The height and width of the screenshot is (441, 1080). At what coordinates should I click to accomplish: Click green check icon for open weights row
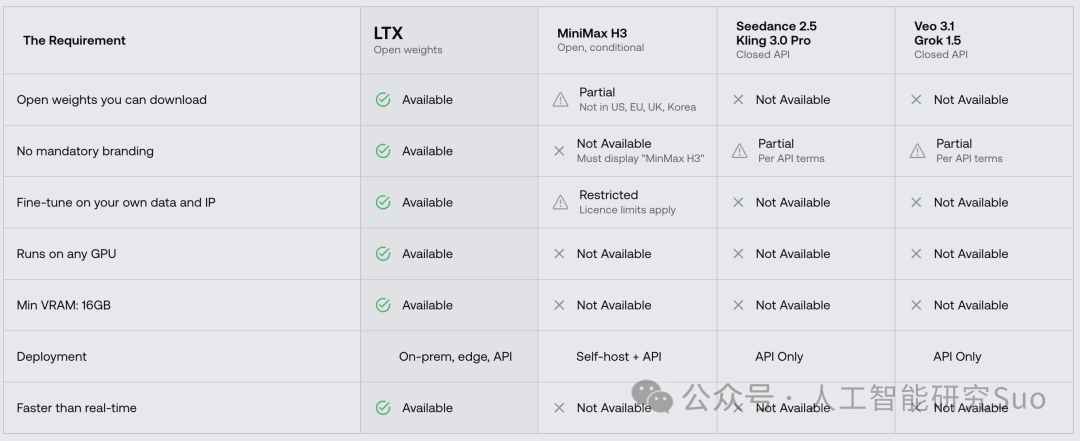point(383,100)
